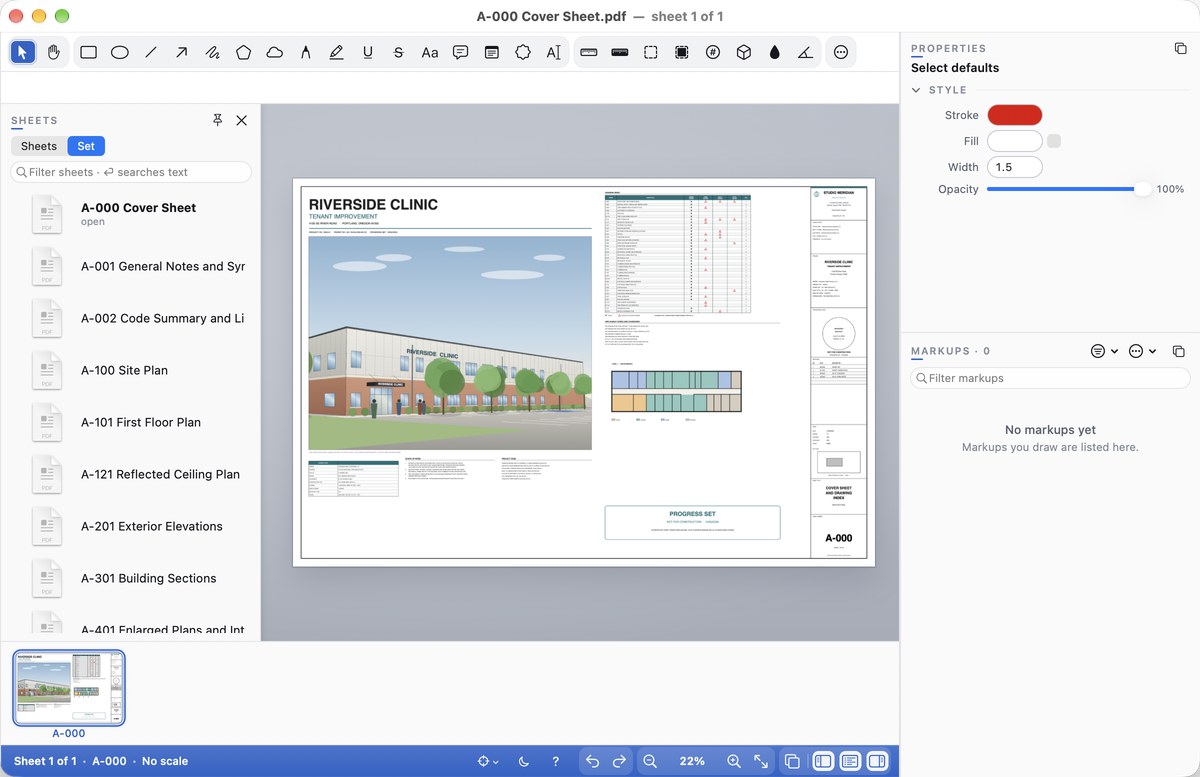Open the snap crosshair dropdown

tap(488, 761)
